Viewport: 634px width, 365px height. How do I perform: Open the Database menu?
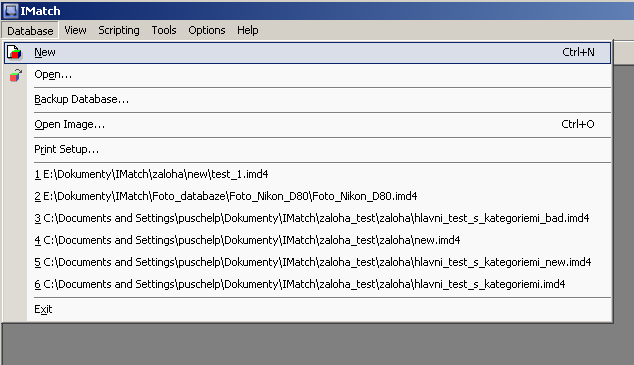point(30,30)
